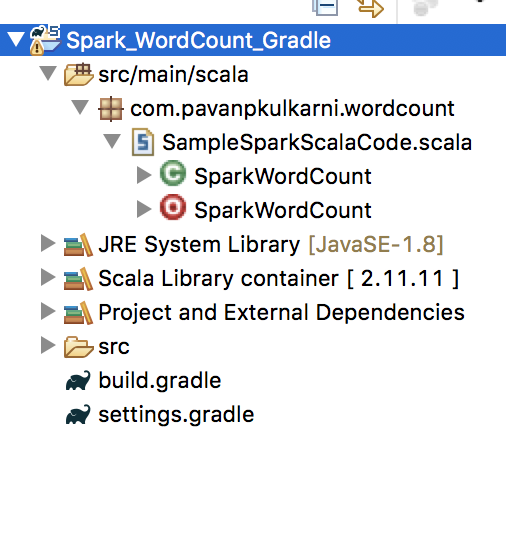Select the build.gradle file label
Screen dimensions: 508x558
[160, 381]
